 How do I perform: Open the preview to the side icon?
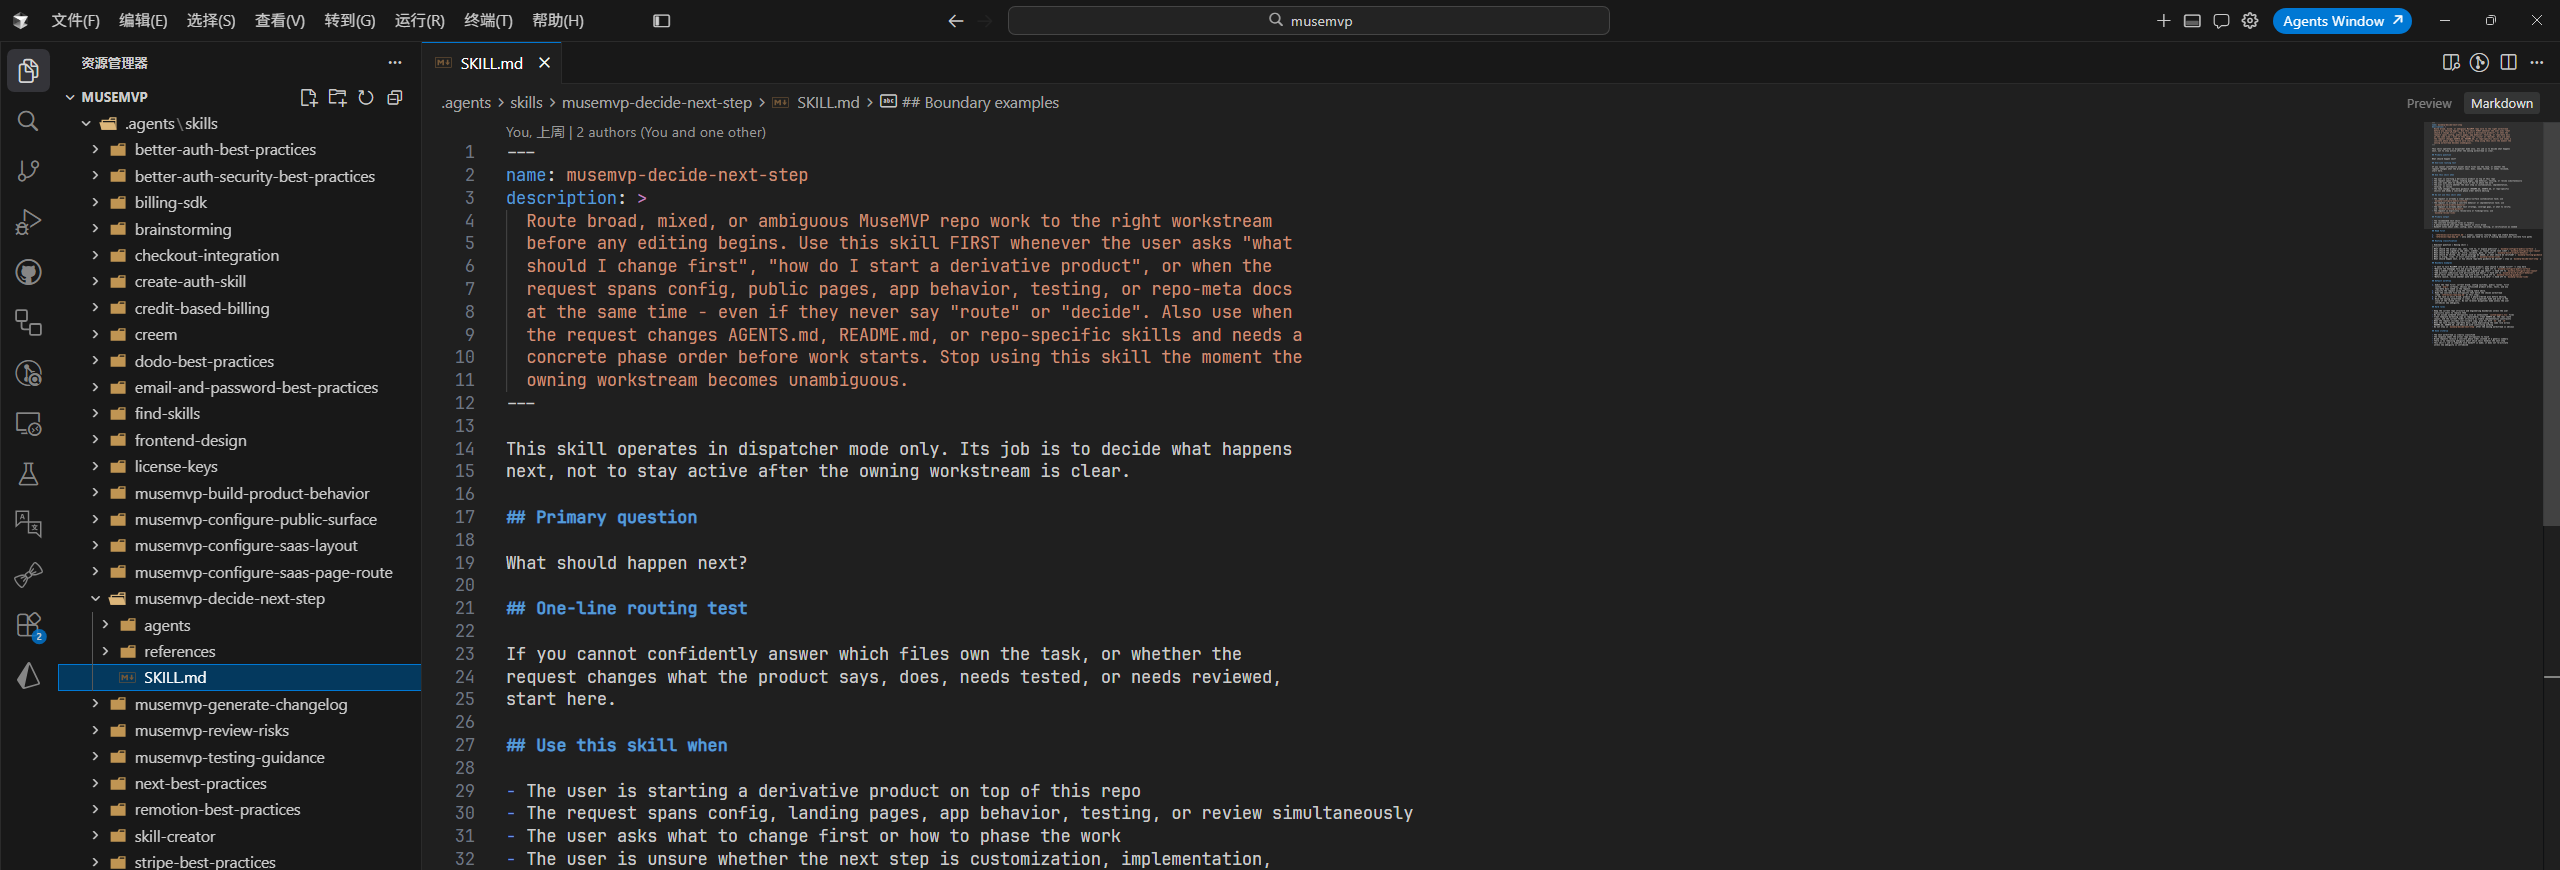tap(2451, 63)
